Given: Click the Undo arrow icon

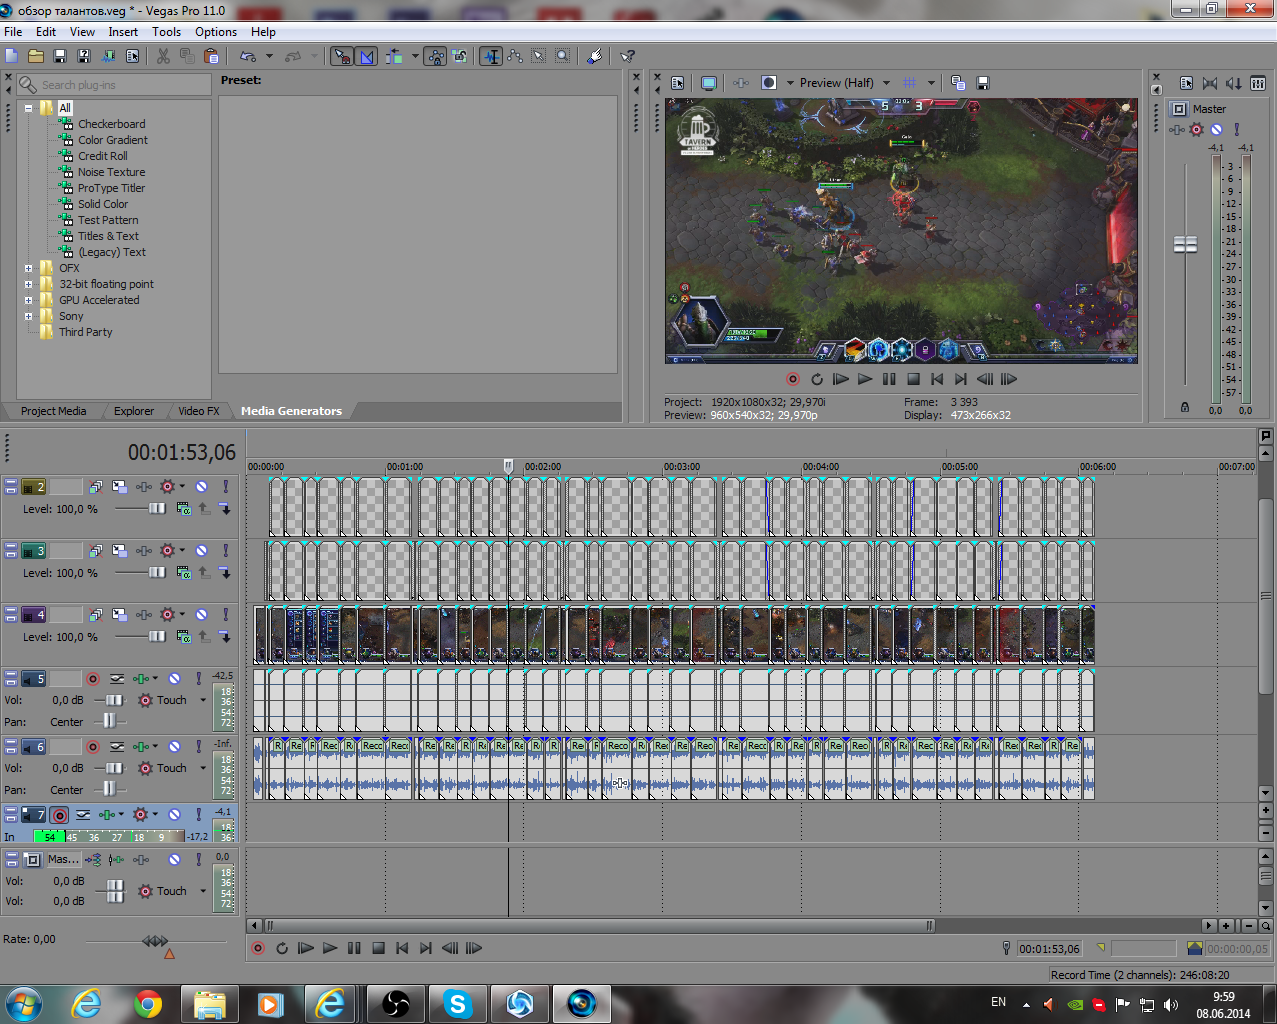Looking at the screenshot, I should pyautogui.click(x=247, y=56).
